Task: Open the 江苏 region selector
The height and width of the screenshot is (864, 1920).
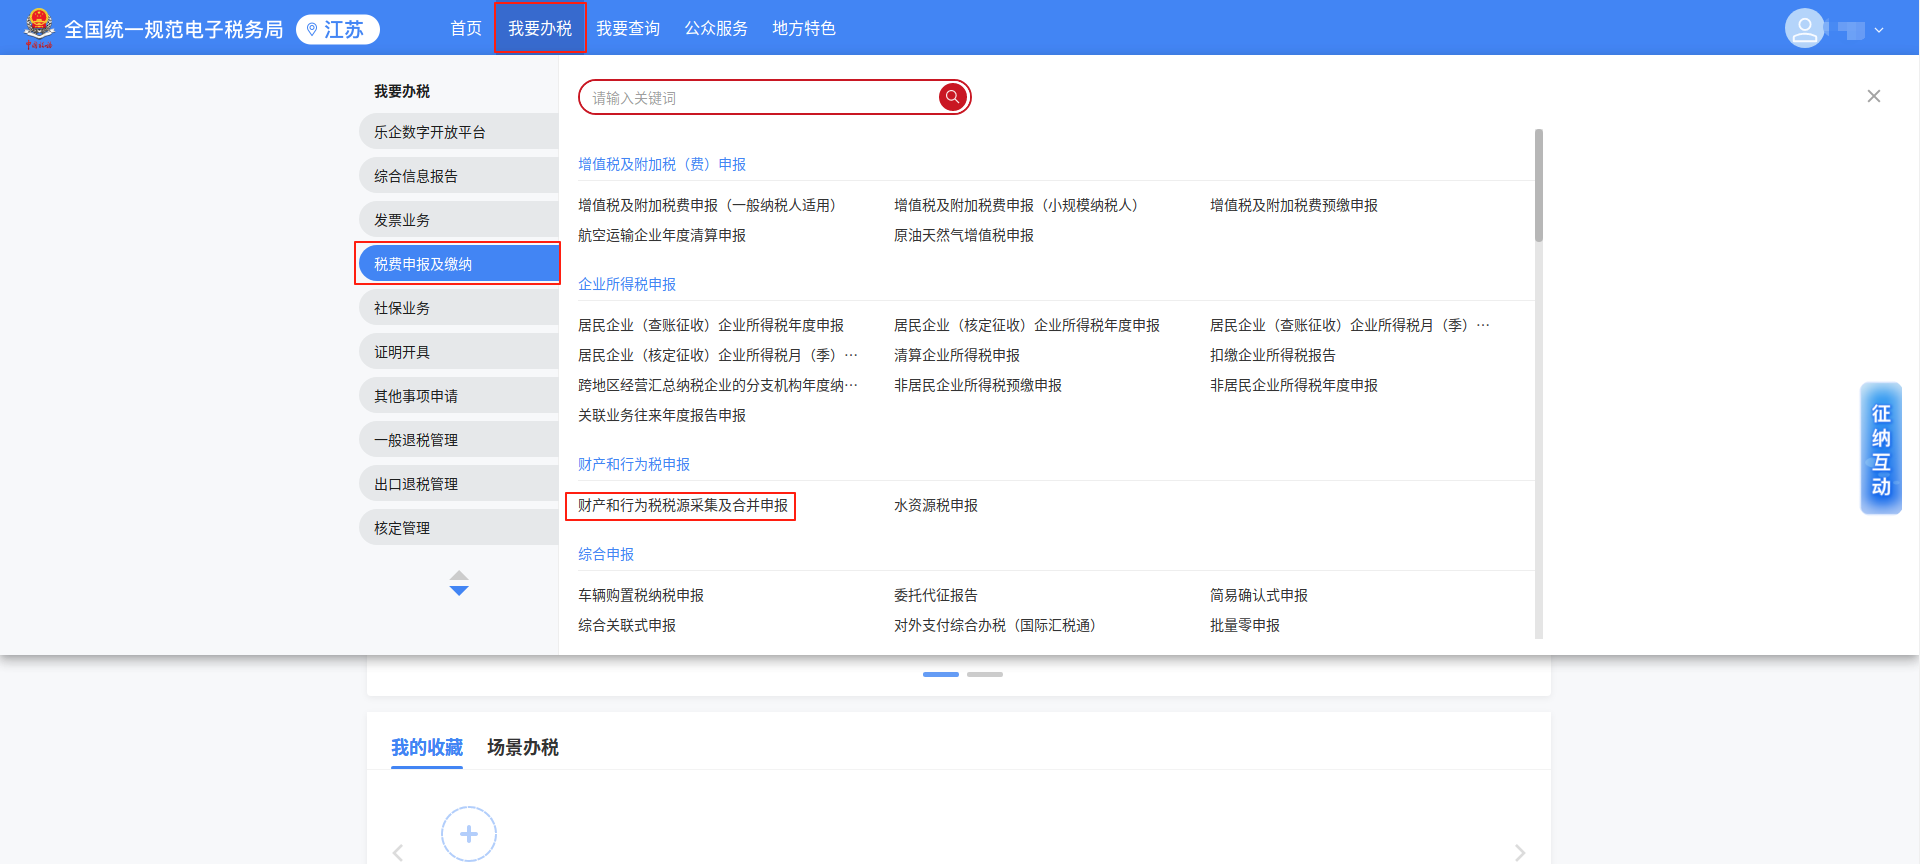Action: (x=338, y=30)
